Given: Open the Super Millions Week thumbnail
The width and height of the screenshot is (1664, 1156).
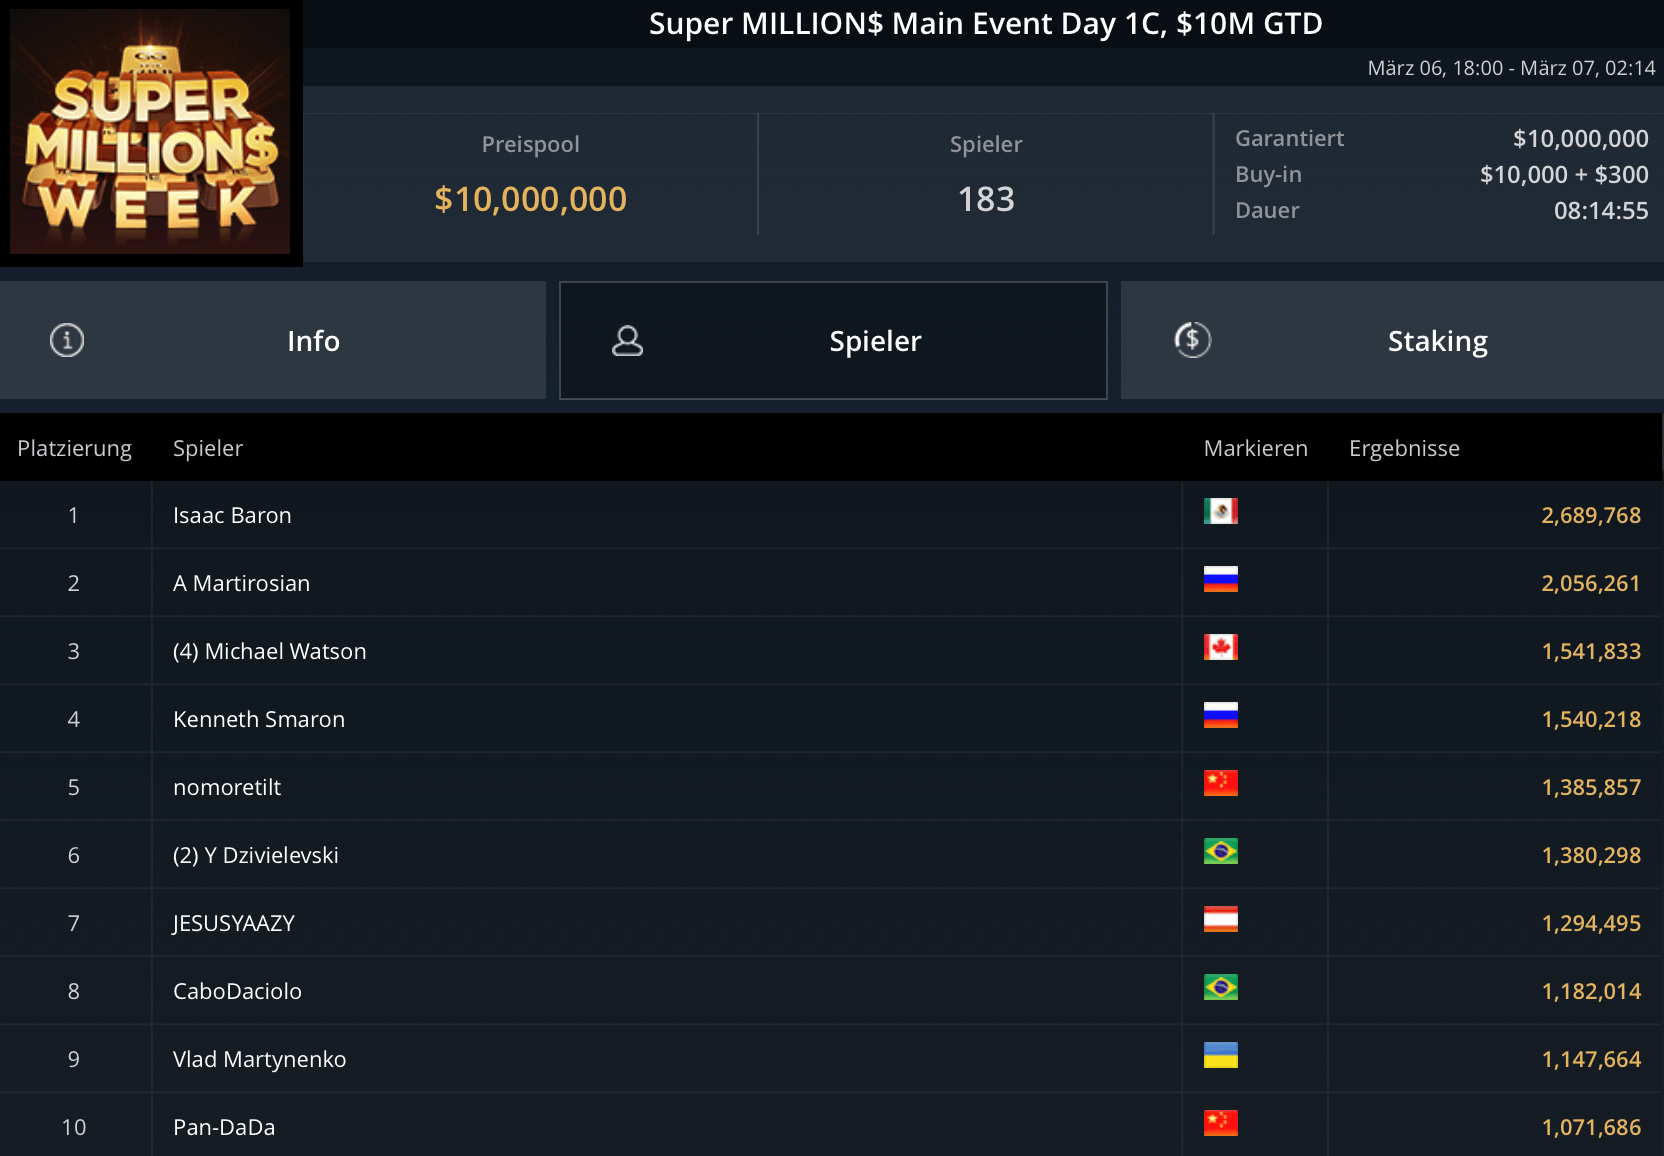Looking at the screenshot, I should [x=150, y=132].
